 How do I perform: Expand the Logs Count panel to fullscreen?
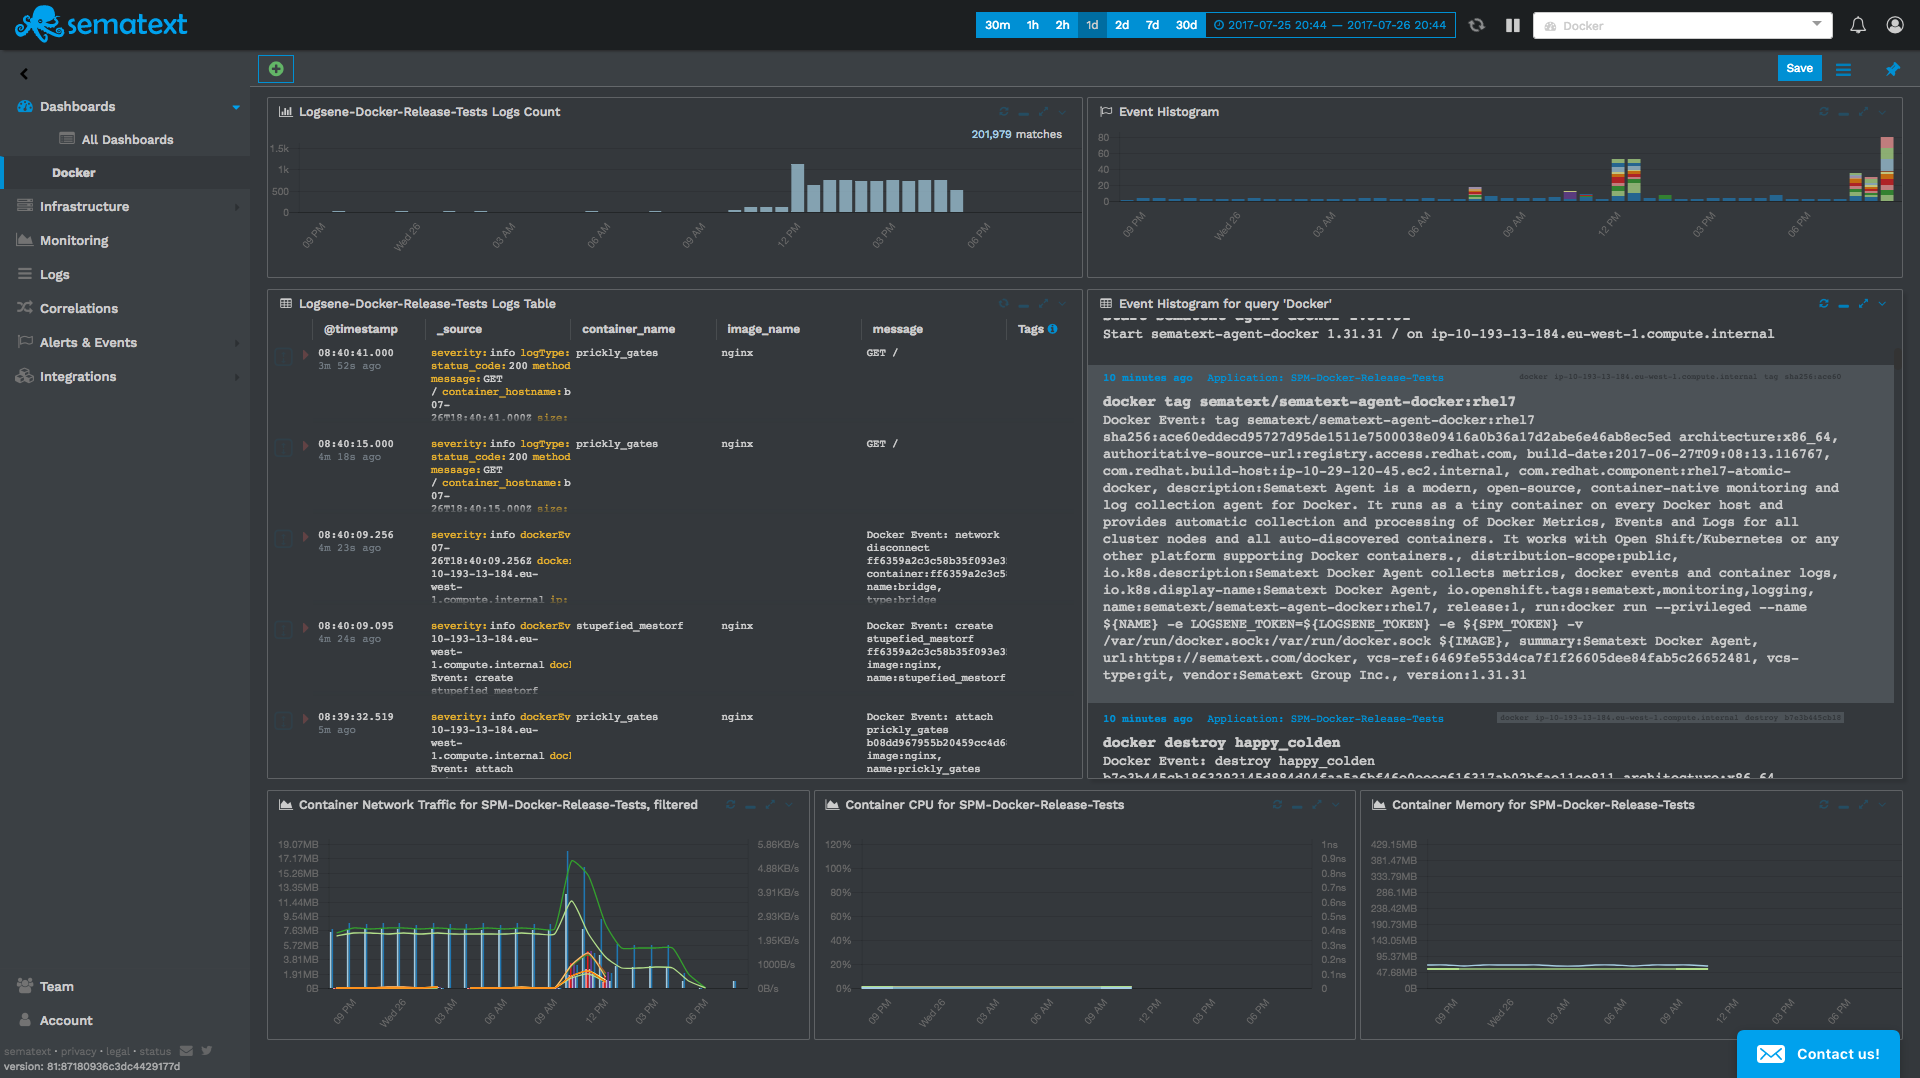pos(1043,111)
